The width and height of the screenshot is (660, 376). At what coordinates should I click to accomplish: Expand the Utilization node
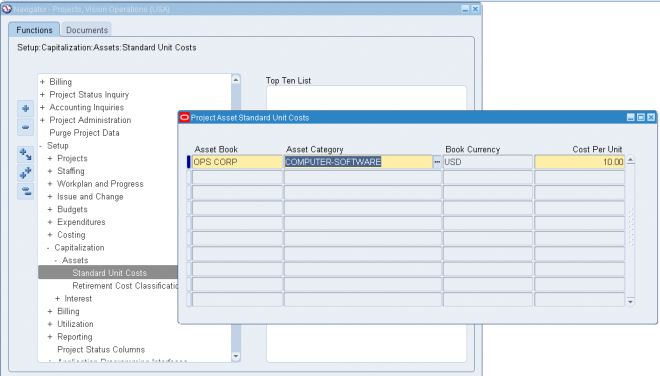coord(50,324)
